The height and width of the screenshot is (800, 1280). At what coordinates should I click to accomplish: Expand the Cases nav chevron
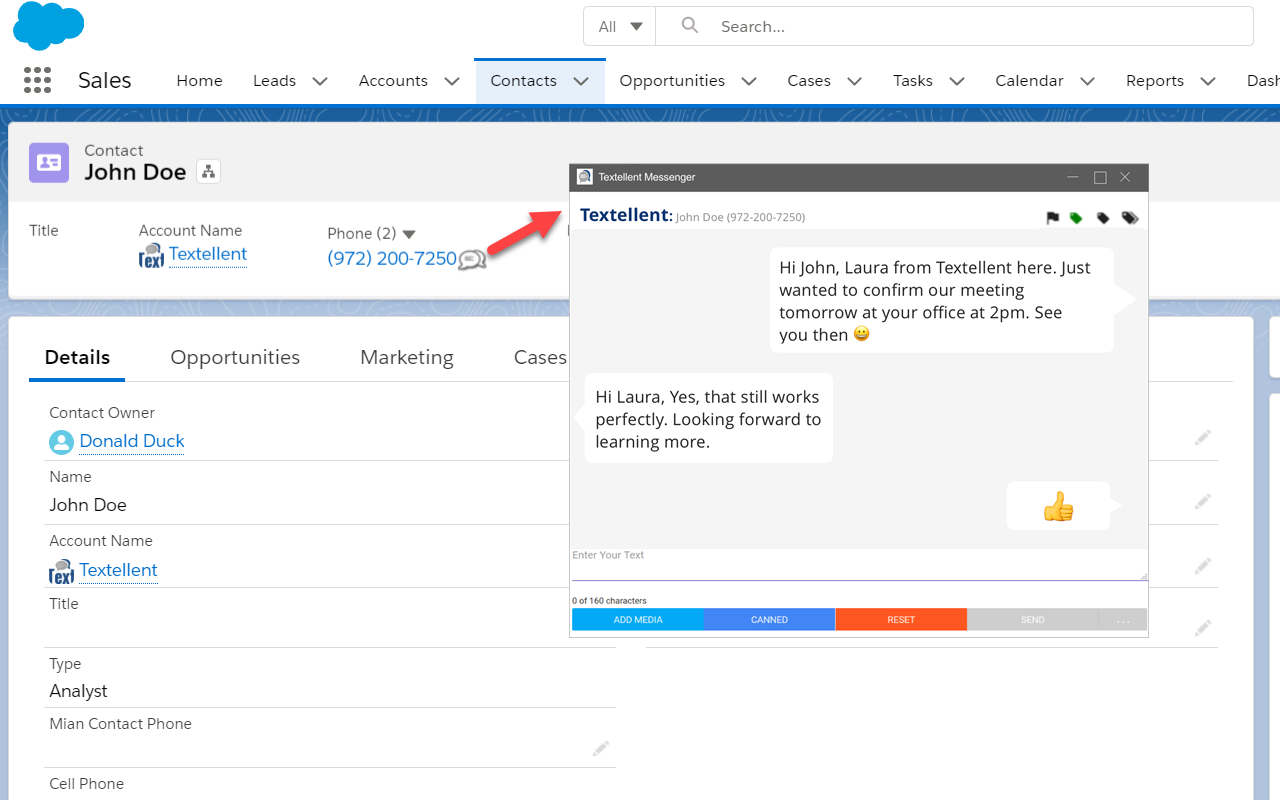click(x=854, y=81)
